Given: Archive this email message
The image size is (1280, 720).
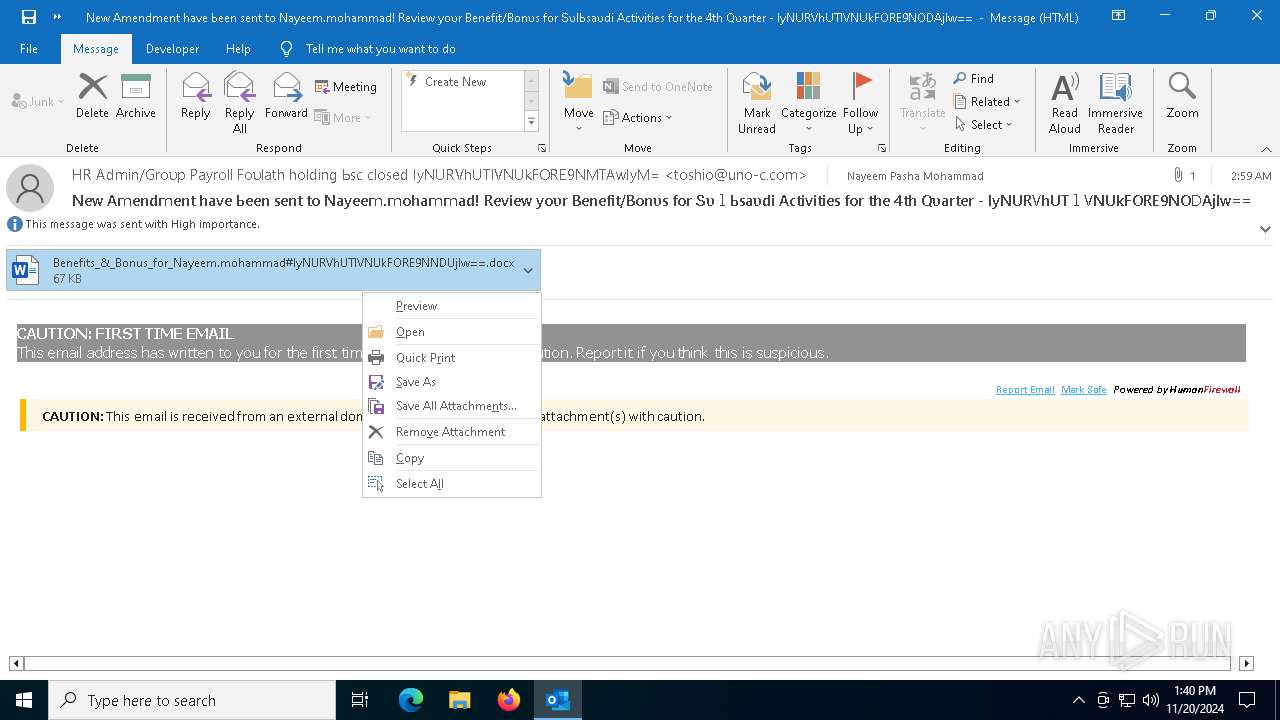Looking at the screenshot, I should click(135, 96).
